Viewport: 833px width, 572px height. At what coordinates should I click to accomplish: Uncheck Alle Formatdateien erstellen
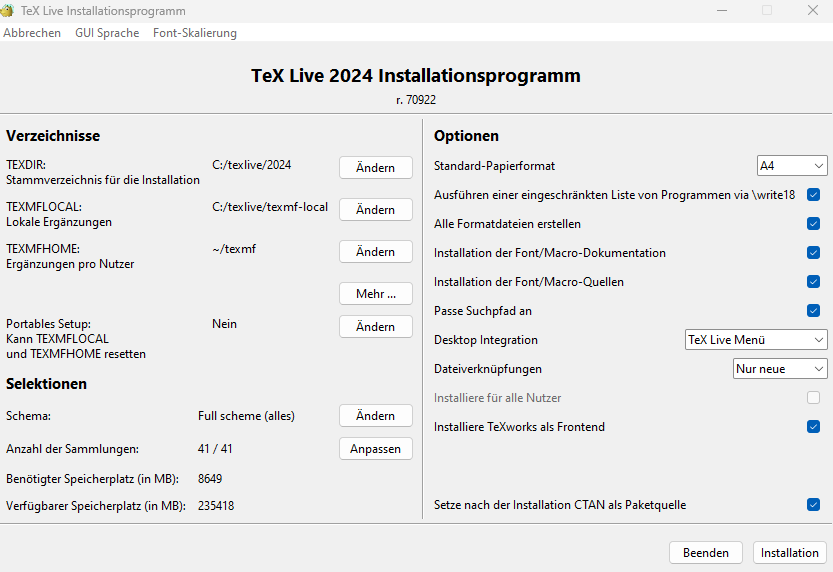coord(813,224)
